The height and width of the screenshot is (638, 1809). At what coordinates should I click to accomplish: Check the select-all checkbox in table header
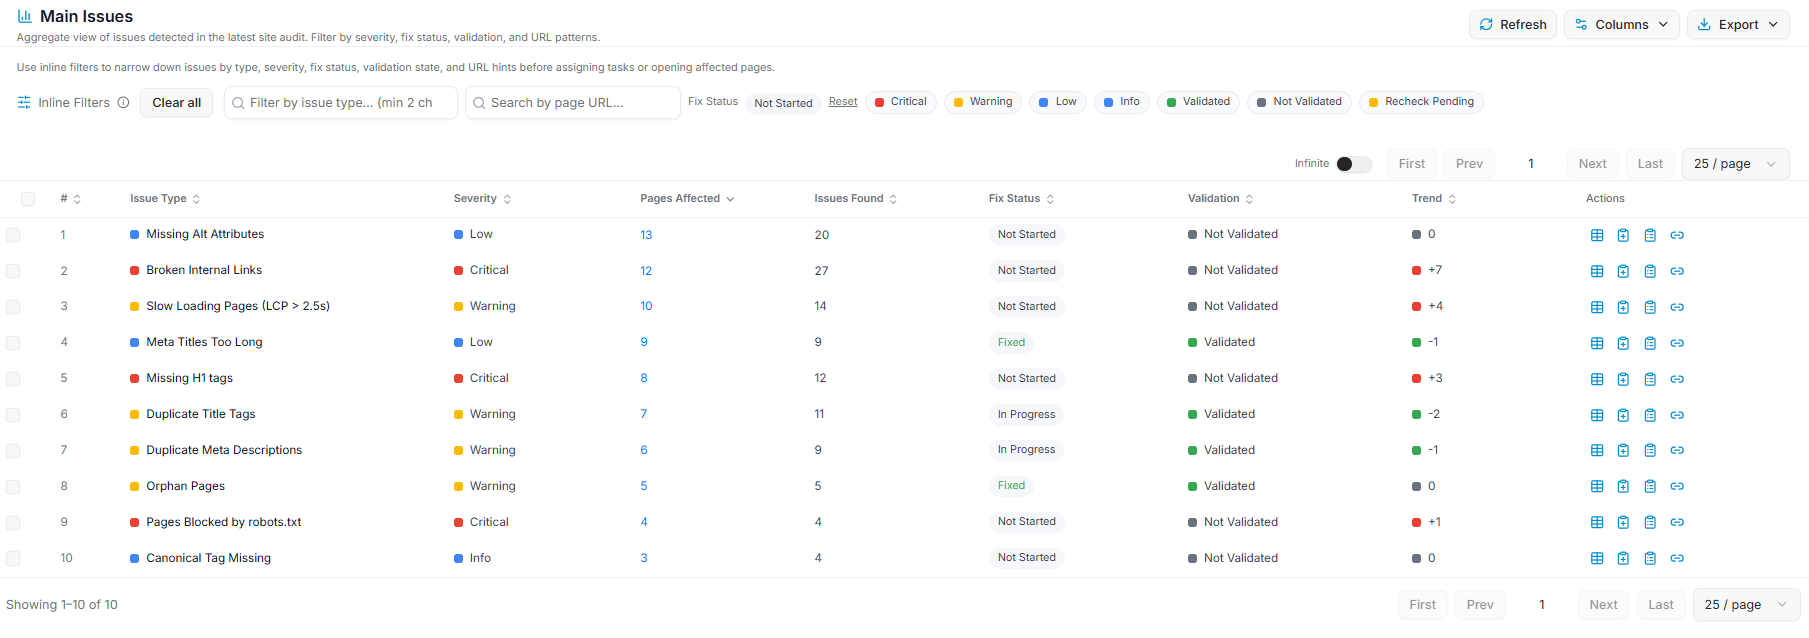28,199
